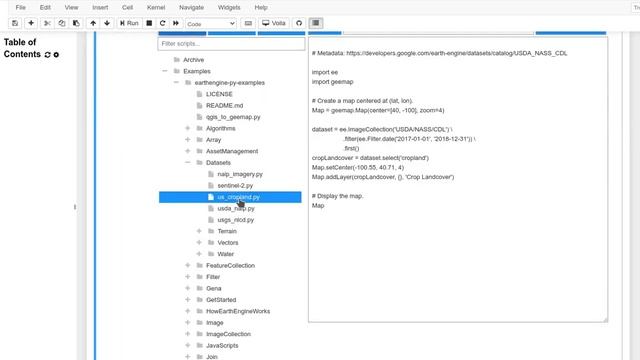Screen dimensions: 640x360
Task: Launch Voila dashboard button
Action: 274,23
